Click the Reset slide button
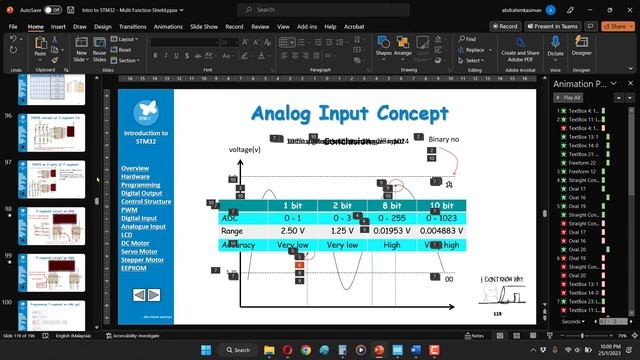Viewport: 640px width, 360px height. 121,50
